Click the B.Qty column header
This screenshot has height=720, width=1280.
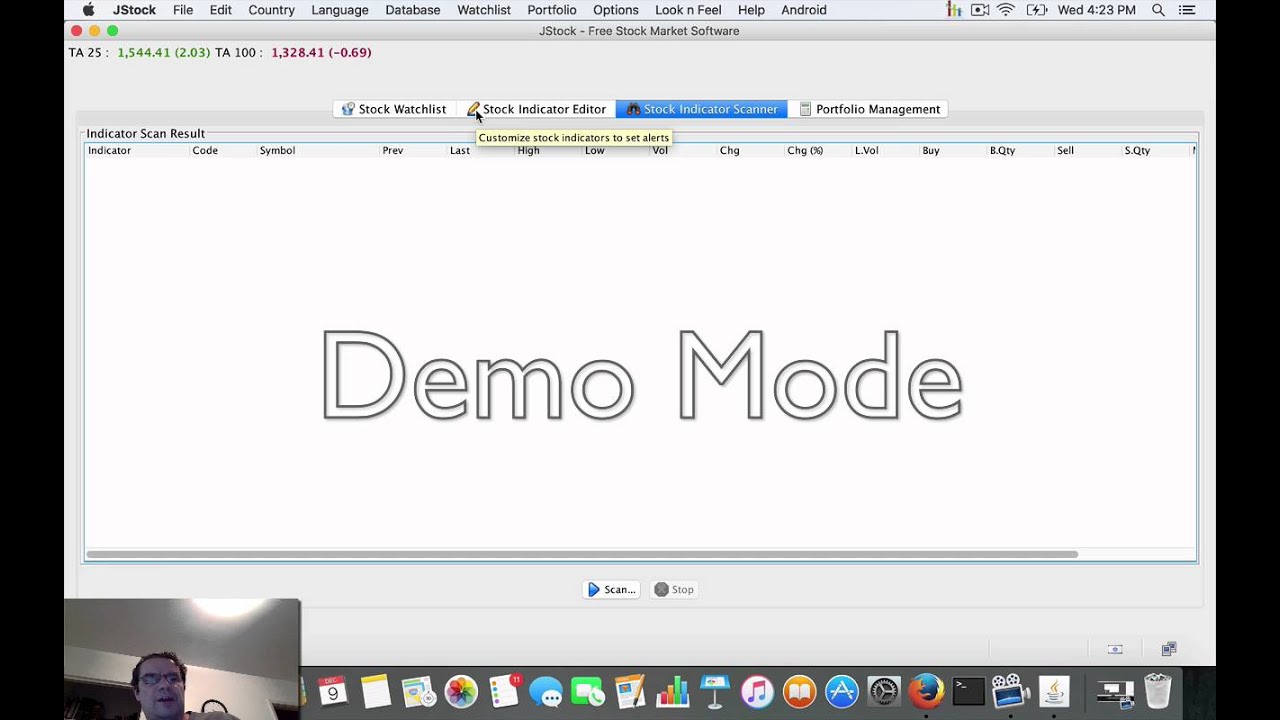[x=1020, y=150]
